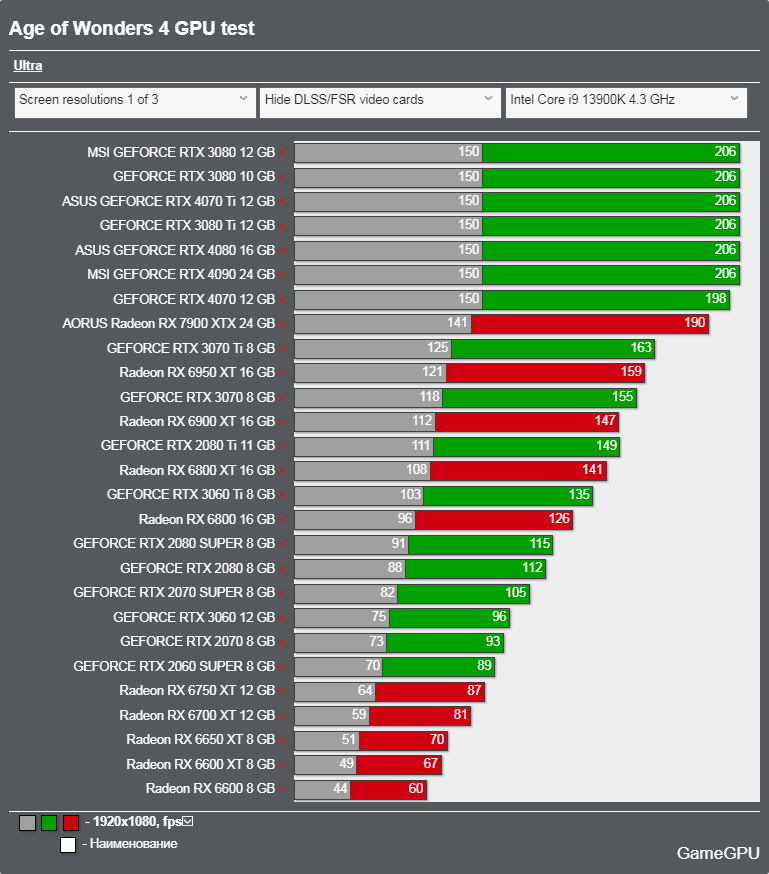
Task: Remove GEFORCE RTX 2070 8 GB using its X icon
Action: coord(283,642)
